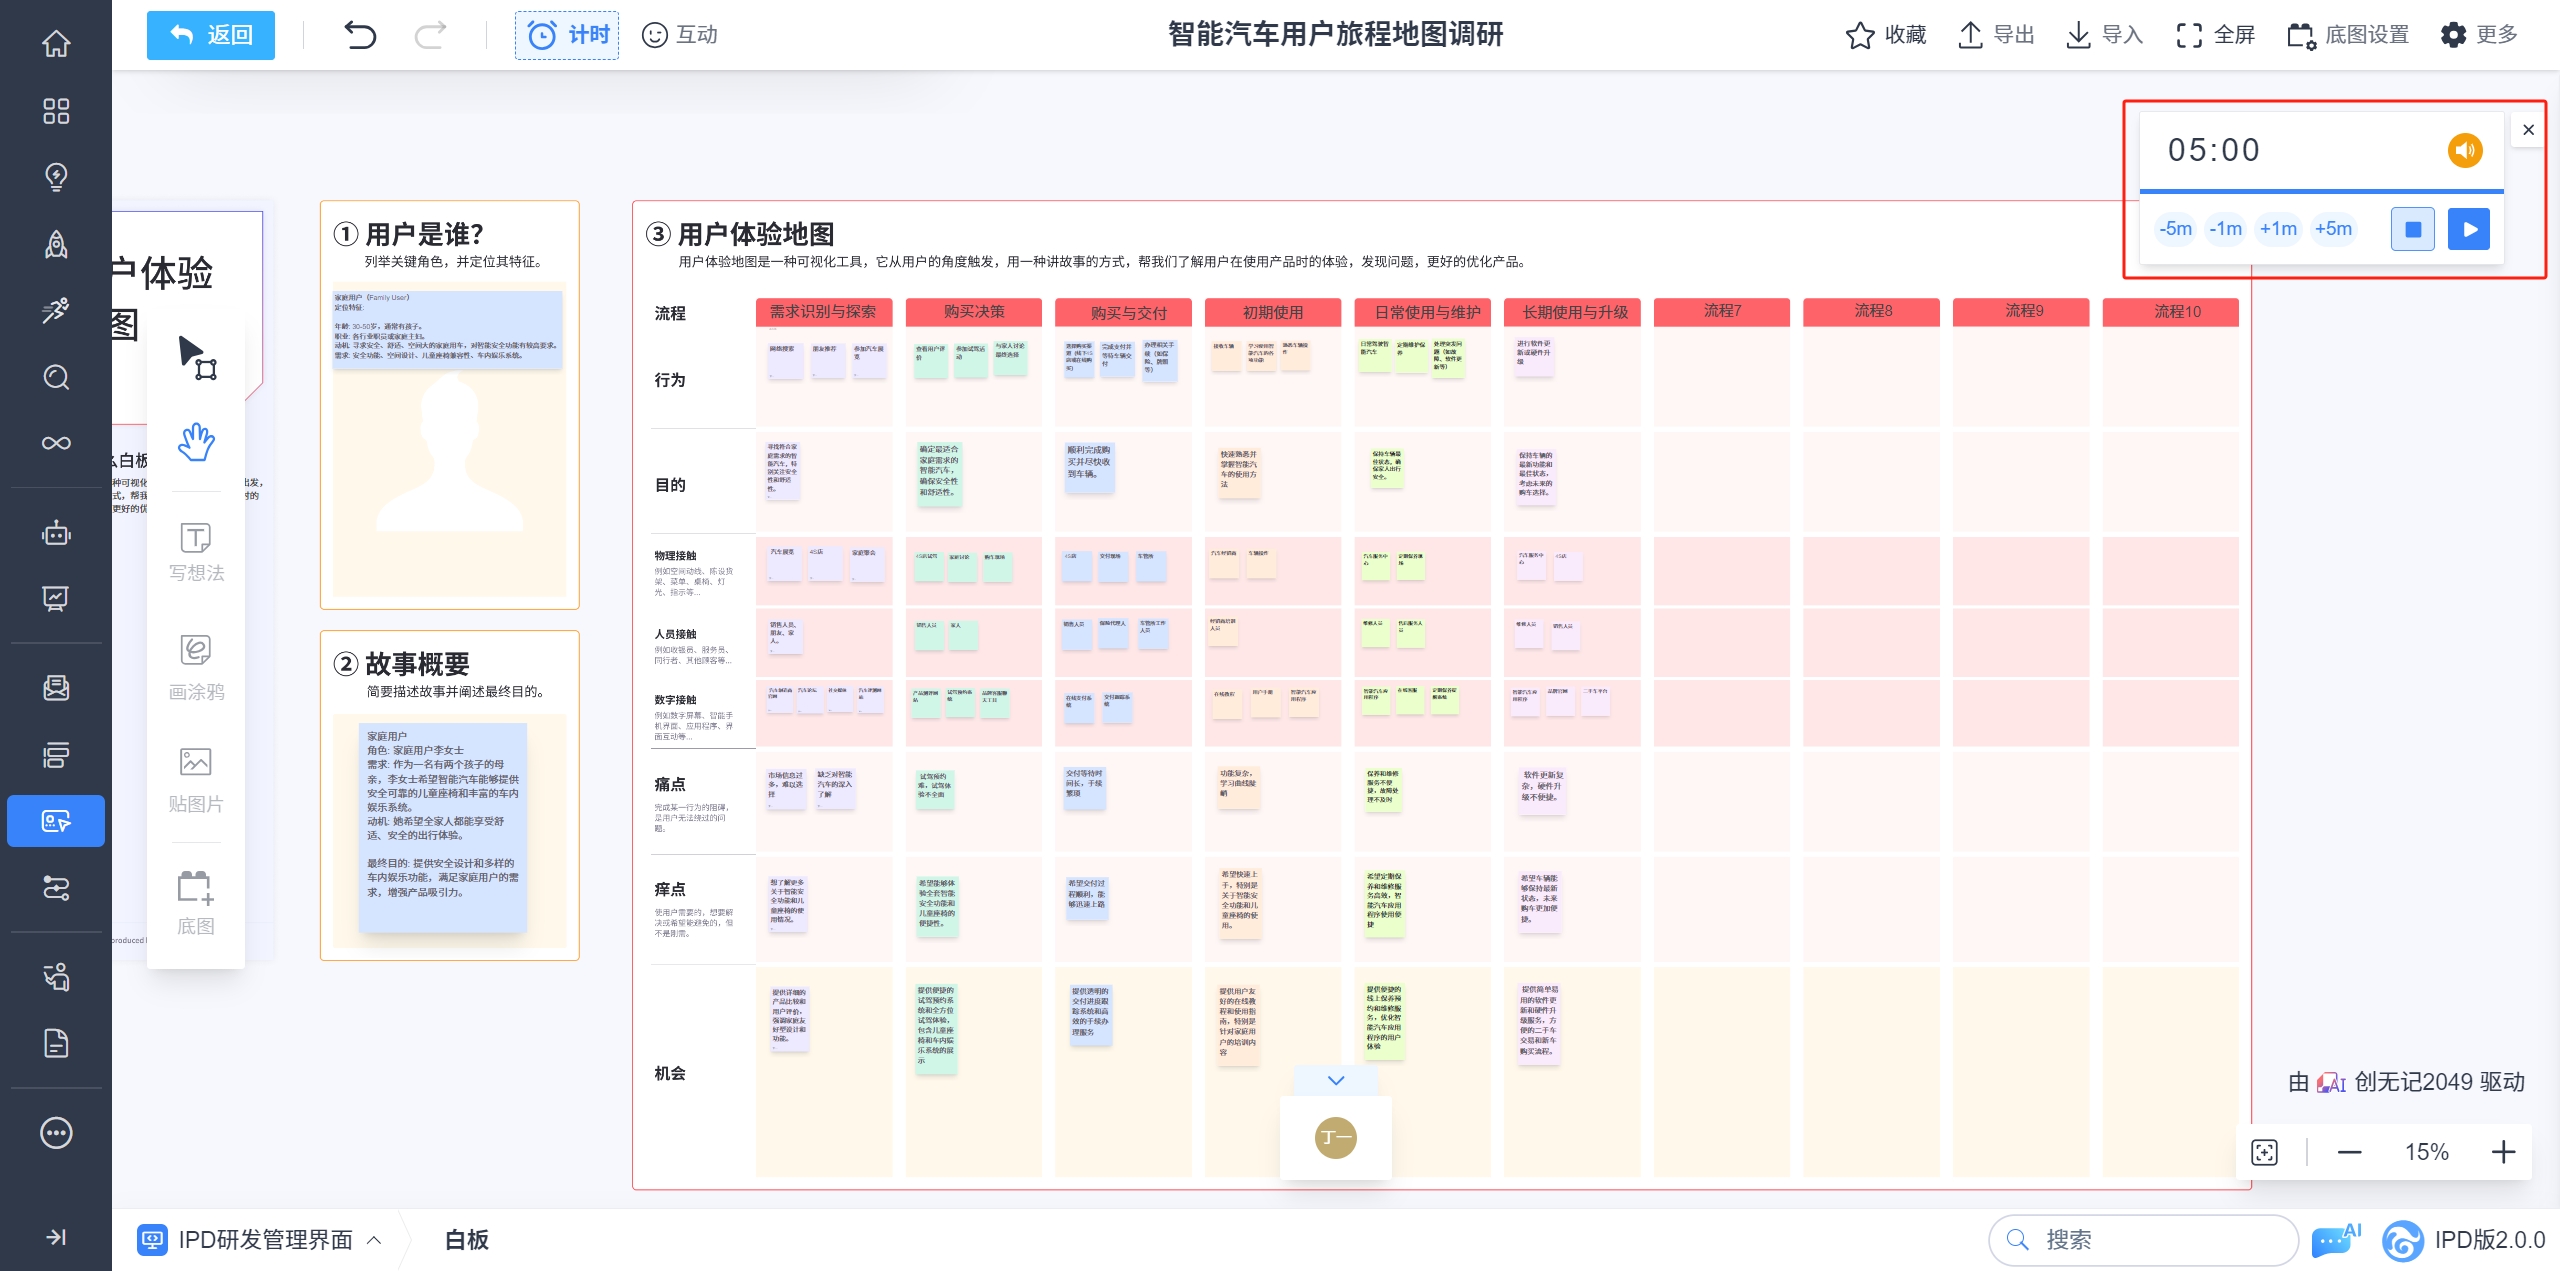Select the hand pan tool
The width and height of the screenshot is (2560, 1271).
click(x=196, y=441)
